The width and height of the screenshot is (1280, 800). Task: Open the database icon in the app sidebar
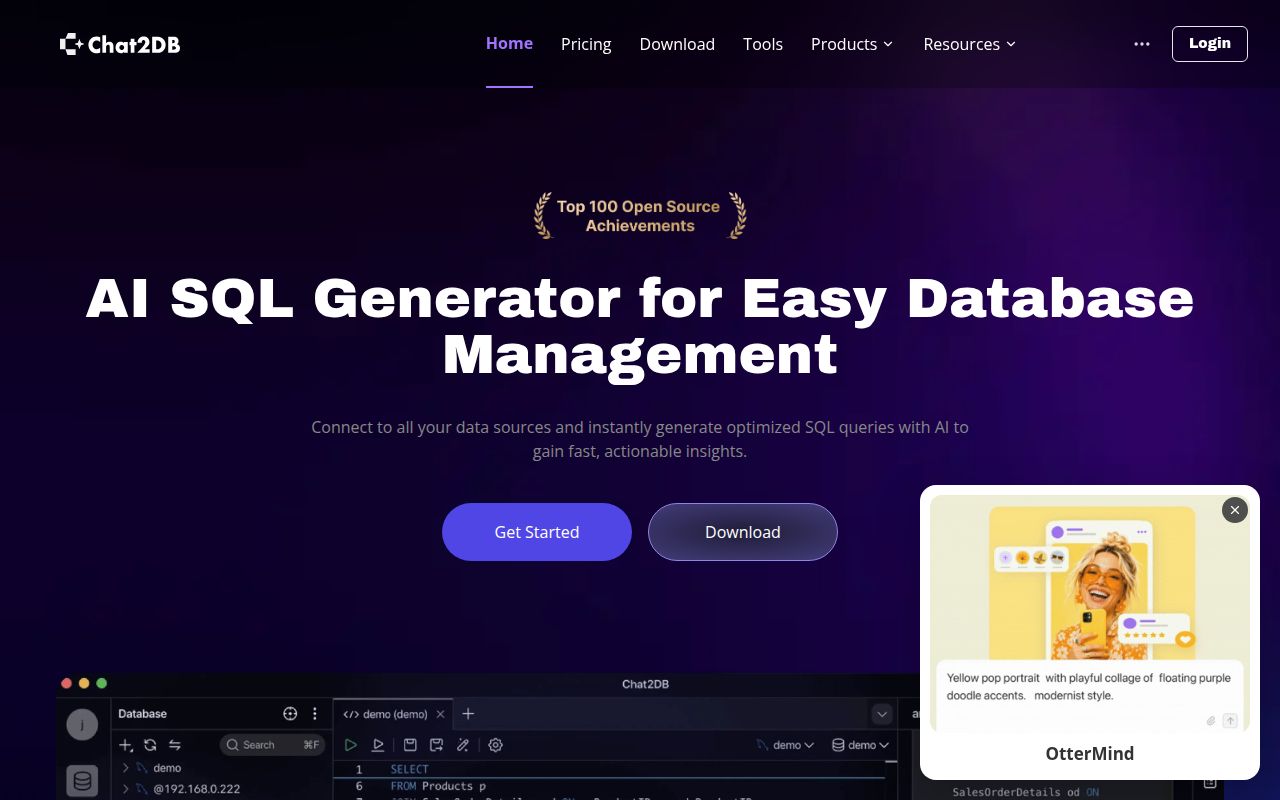82,781
